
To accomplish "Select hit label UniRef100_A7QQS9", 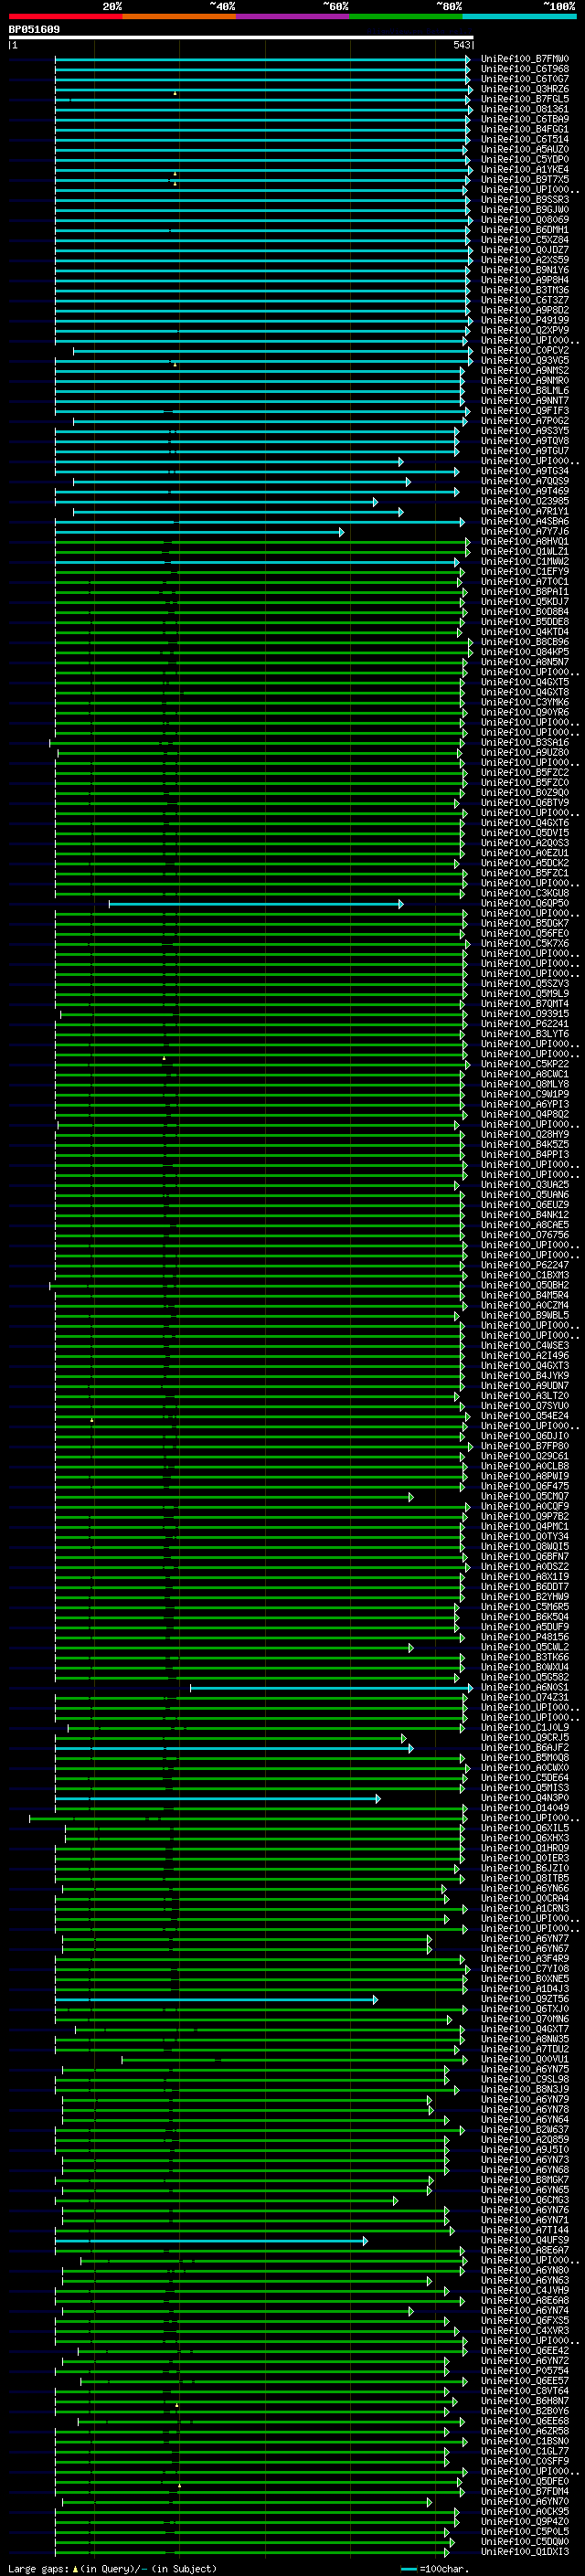I will [x=525, y=481].
